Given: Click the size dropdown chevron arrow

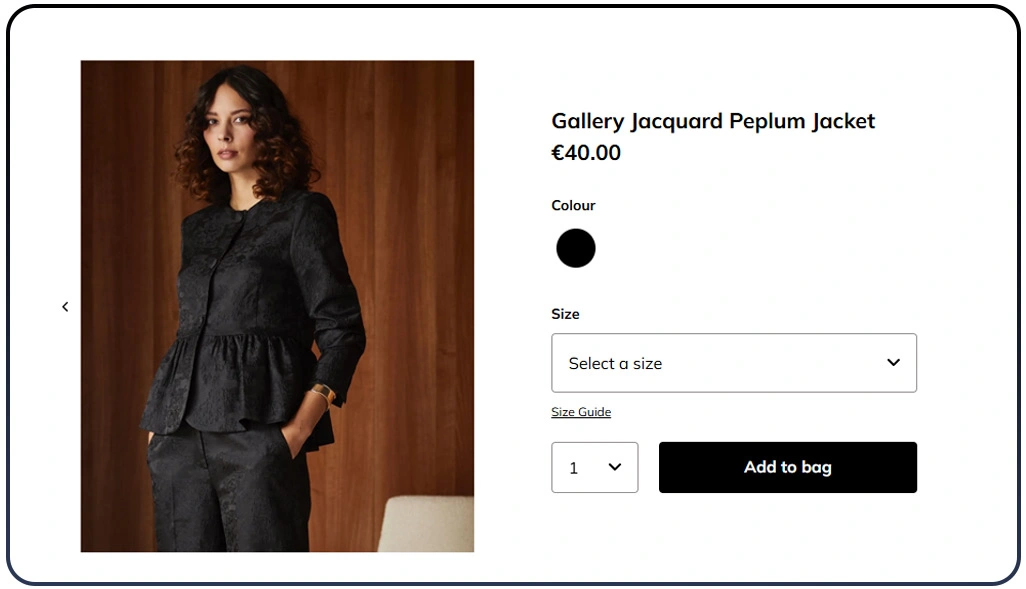Looking at the screenshot, I should [893, 362].
